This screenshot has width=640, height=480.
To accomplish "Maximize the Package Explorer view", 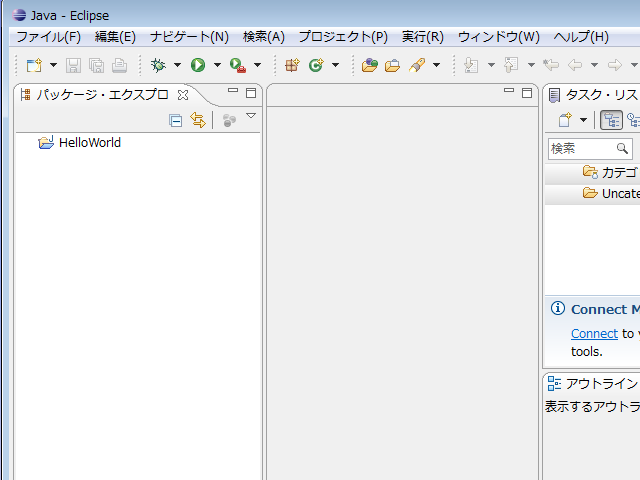I will pyautogui.click(x=251, y=93).
